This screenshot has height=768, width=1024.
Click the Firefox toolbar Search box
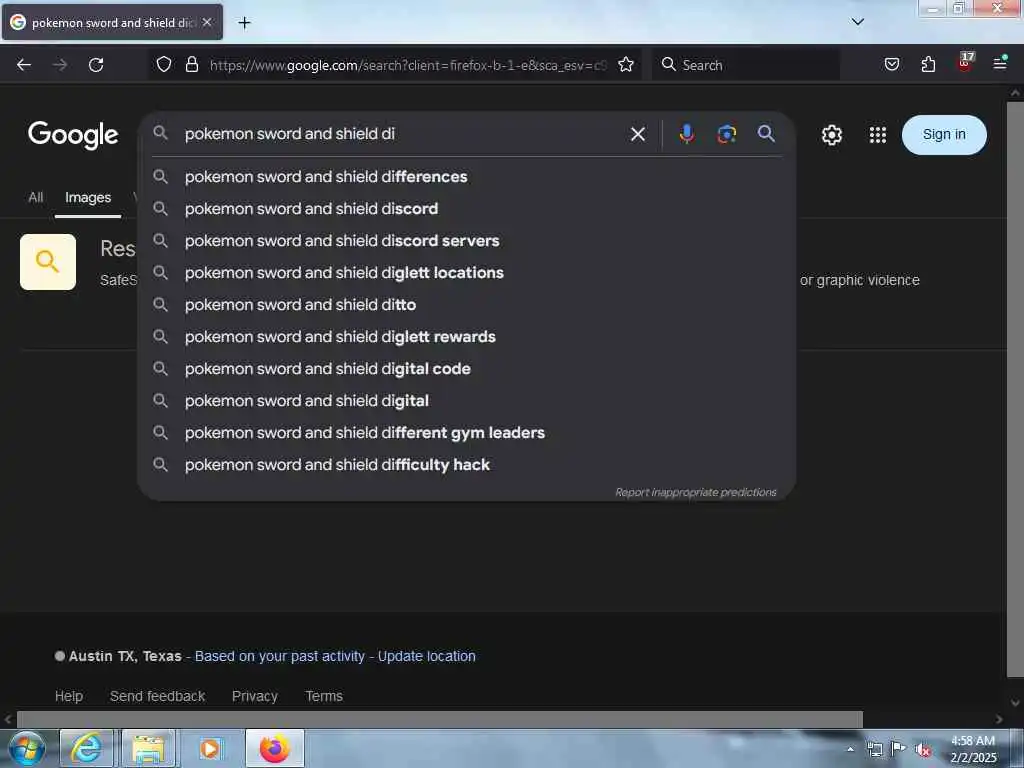745,65
